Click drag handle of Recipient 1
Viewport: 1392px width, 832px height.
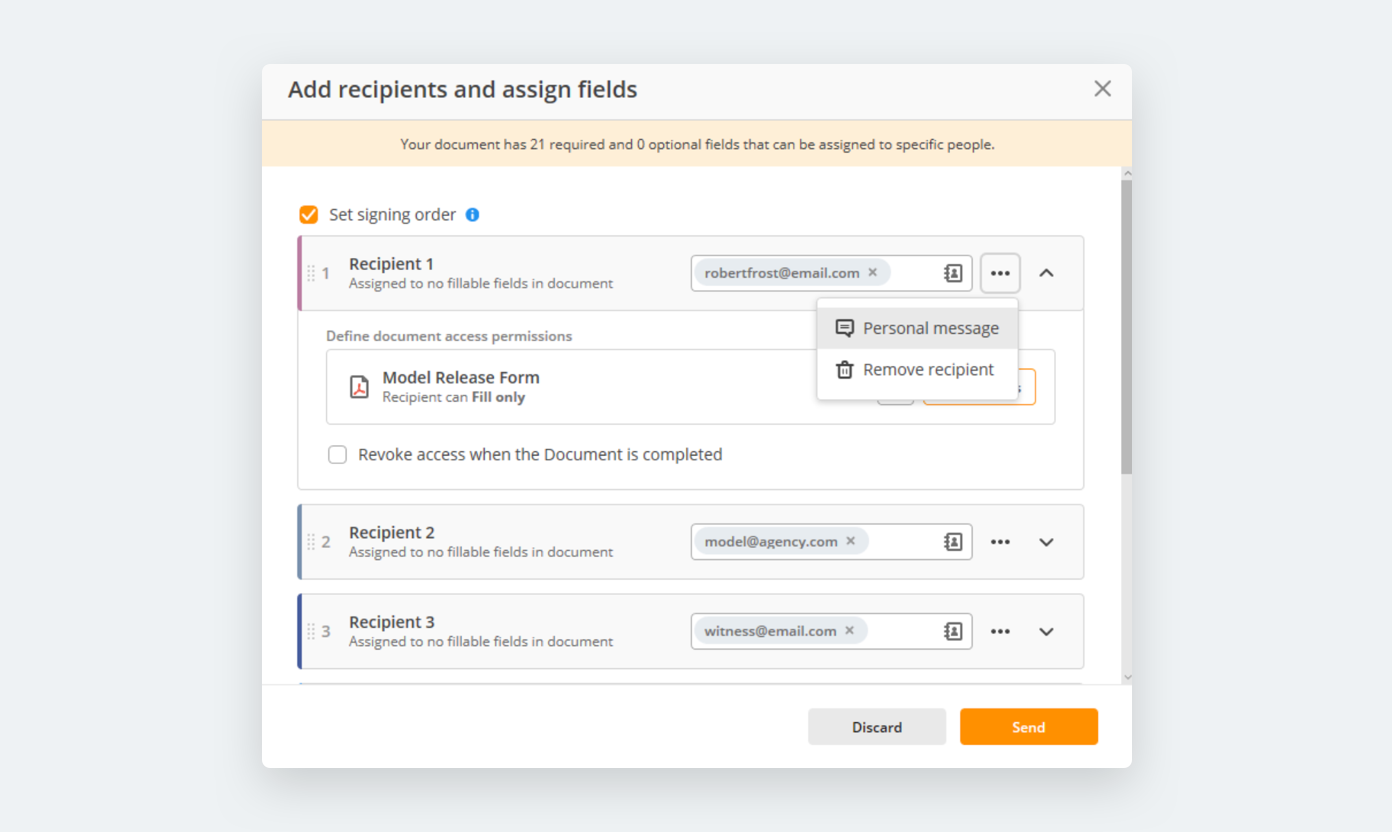pyautogui.click(x=311, y=273)
